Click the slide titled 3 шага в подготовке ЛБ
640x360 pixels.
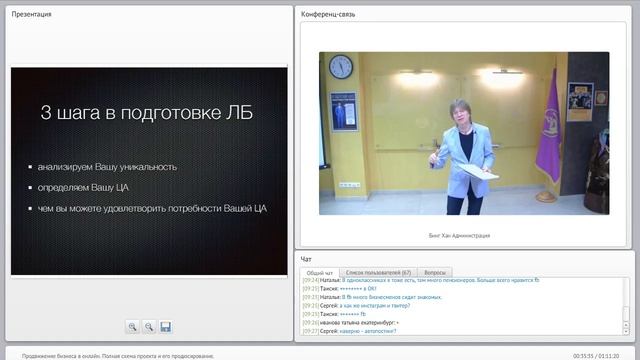(149, 171)
